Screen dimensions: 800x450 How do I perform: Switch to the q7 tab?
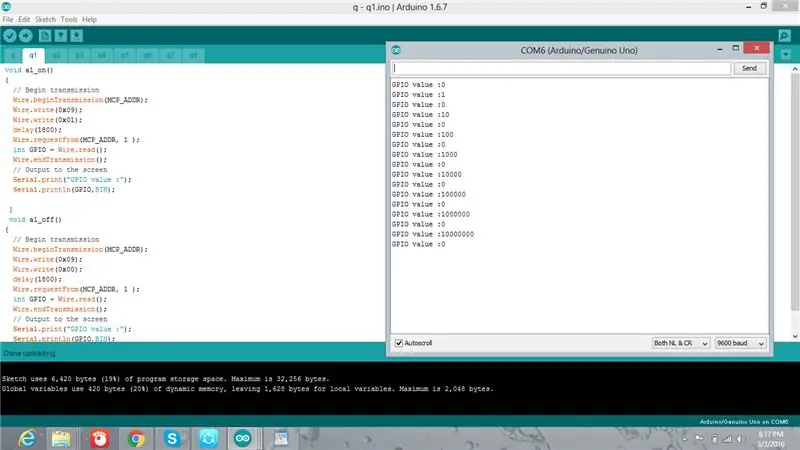click(x=170, y=55)
